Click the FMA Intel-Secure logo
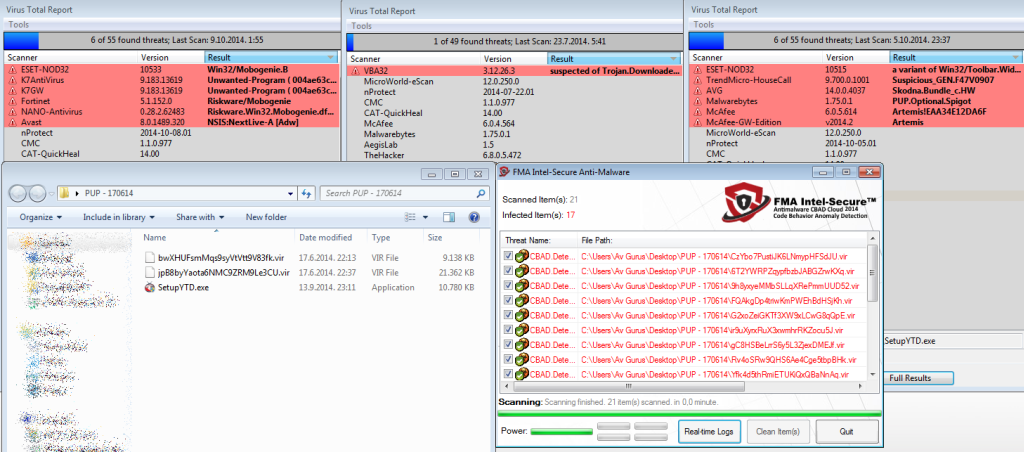 tap(798, 201)
